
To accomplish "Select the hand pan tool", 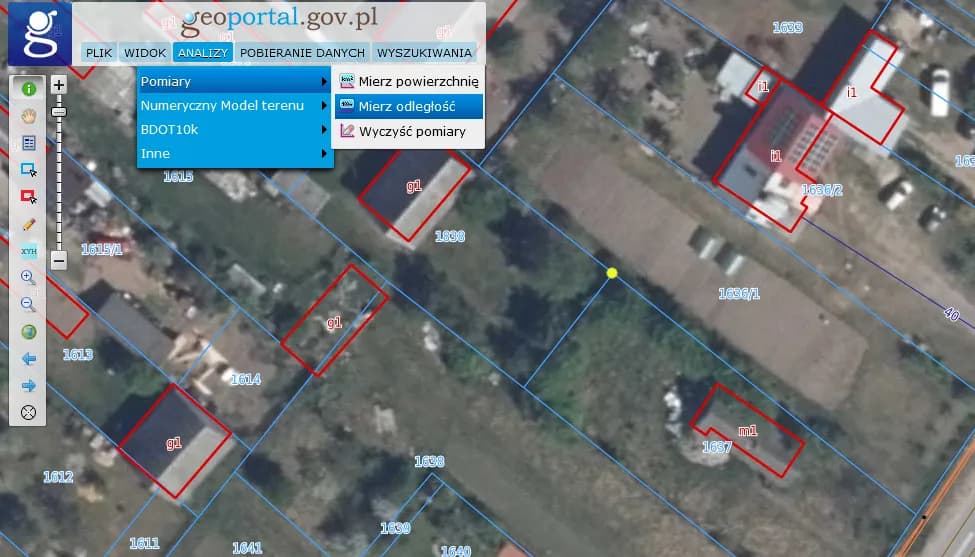I will 28,115.
